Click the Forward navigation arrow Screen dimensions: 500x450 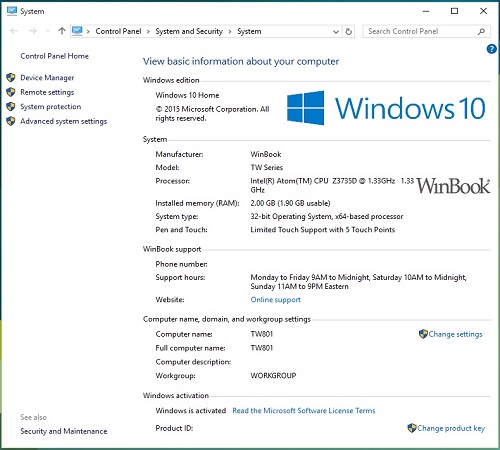33,31
